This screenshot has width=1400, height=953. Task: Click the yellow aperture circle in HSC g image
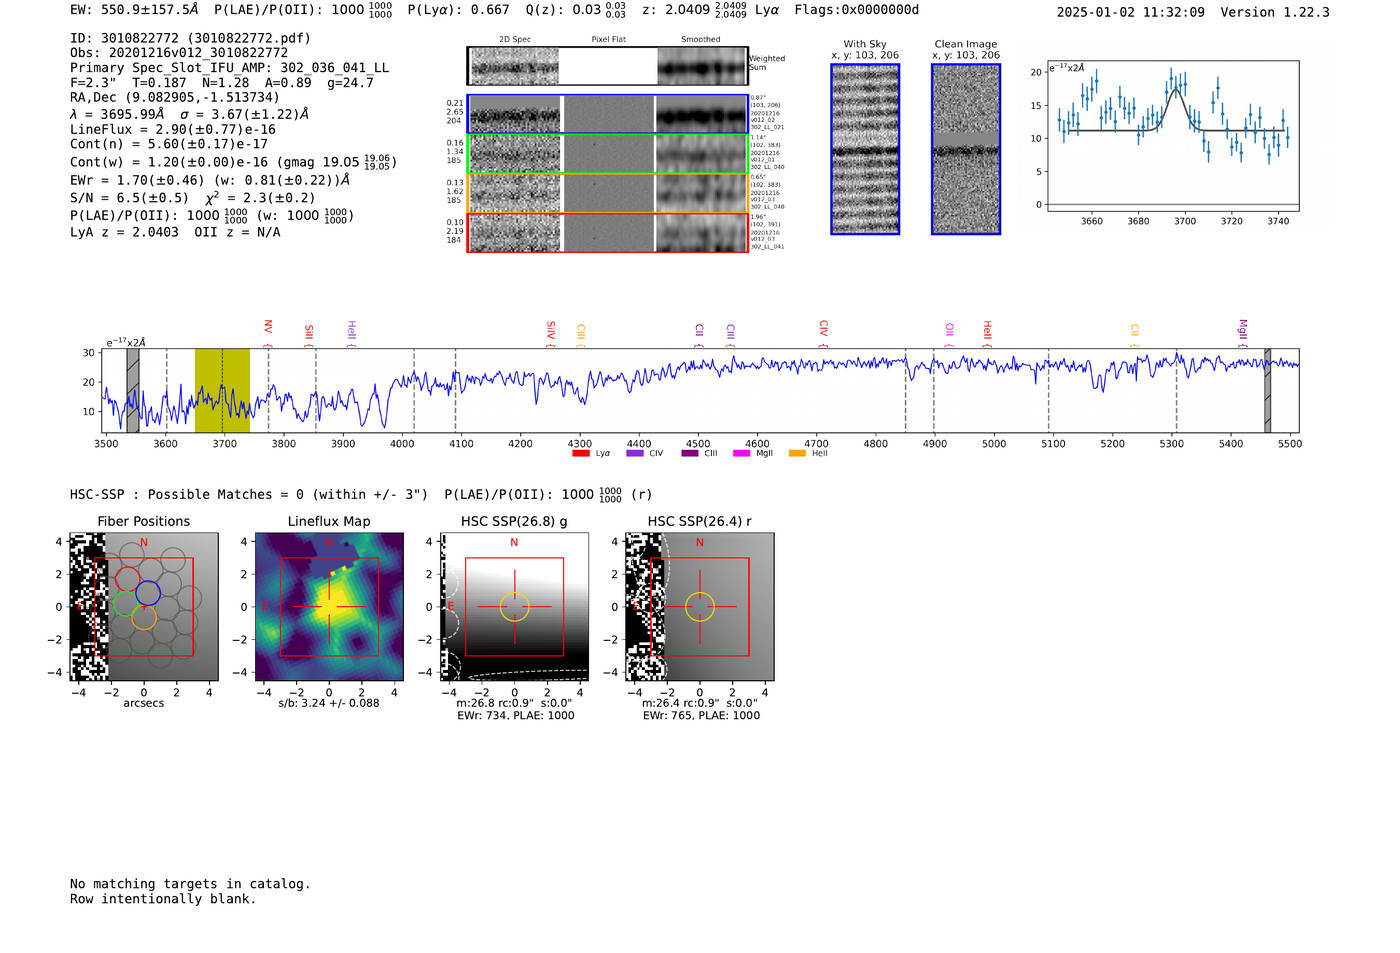point(514,607)
